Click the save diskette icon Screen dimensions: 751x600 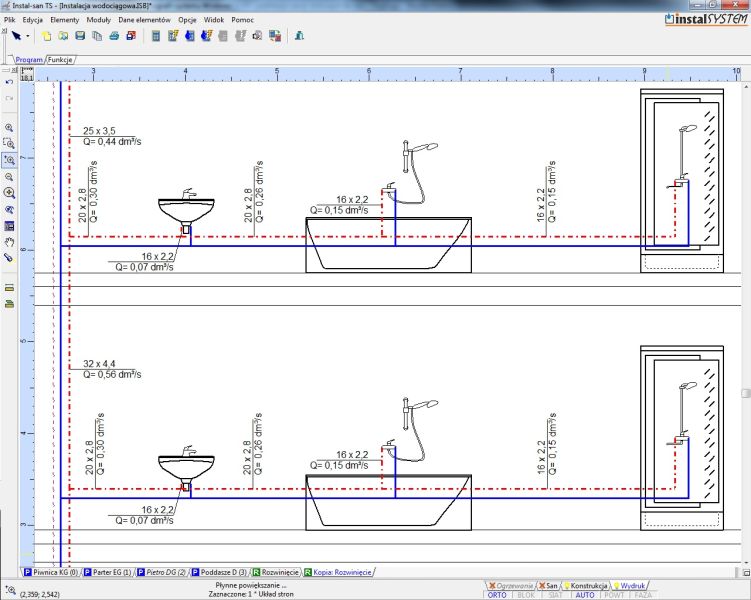click(x=80, y=36)
